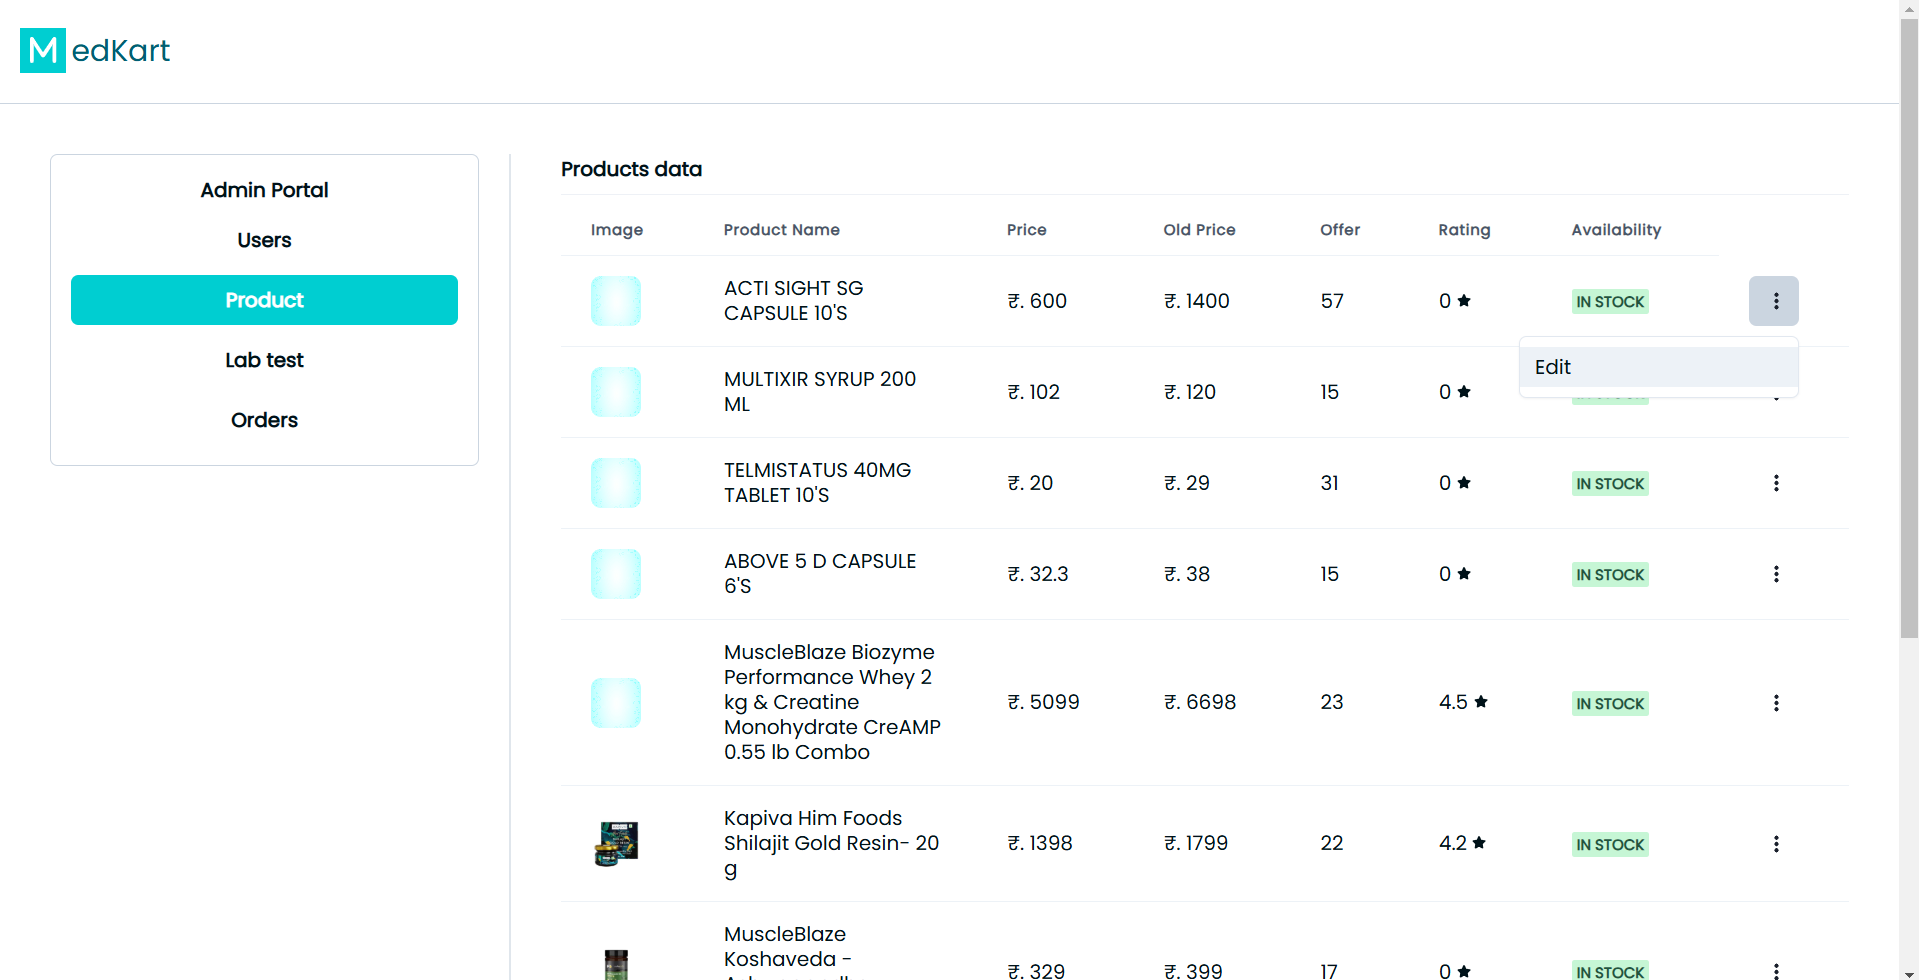Screen dimensions: 1919x980
Task: Open options menu for ABOVE 5 D CAPSULE
Action: [1776, 574]
